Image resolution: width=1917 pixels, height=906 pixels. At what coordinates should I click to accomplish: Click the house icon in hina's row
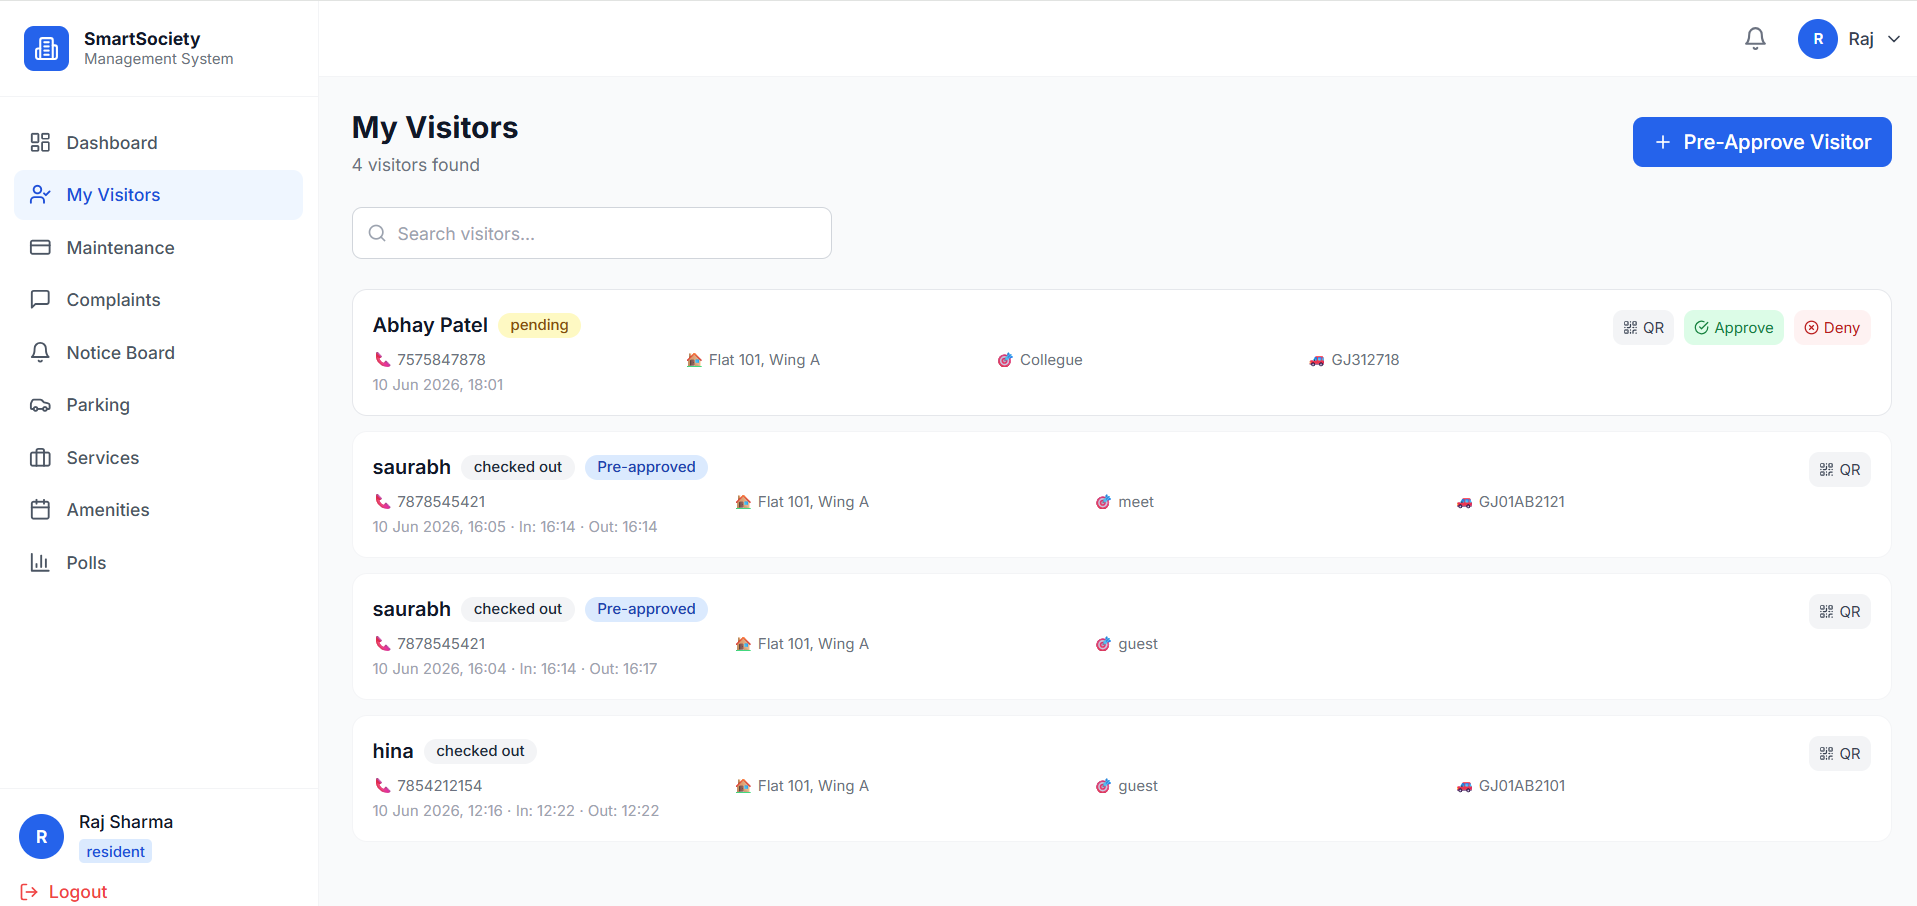point(743,786)
